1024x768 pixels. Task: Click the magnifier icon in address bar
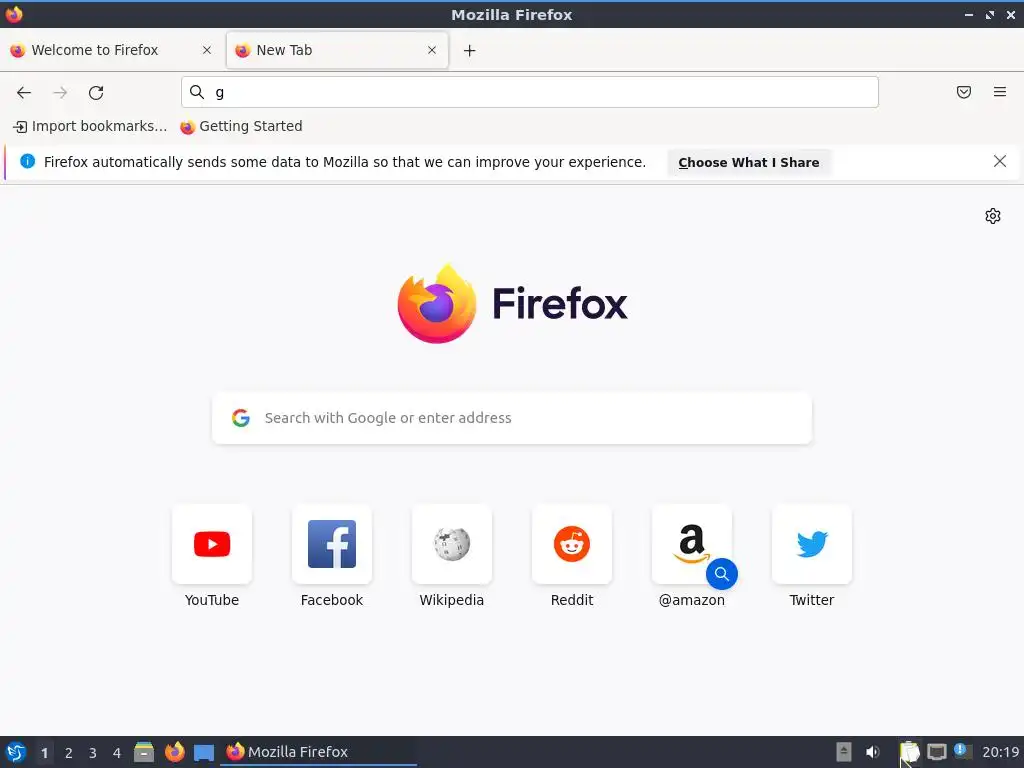coord(197,92)
